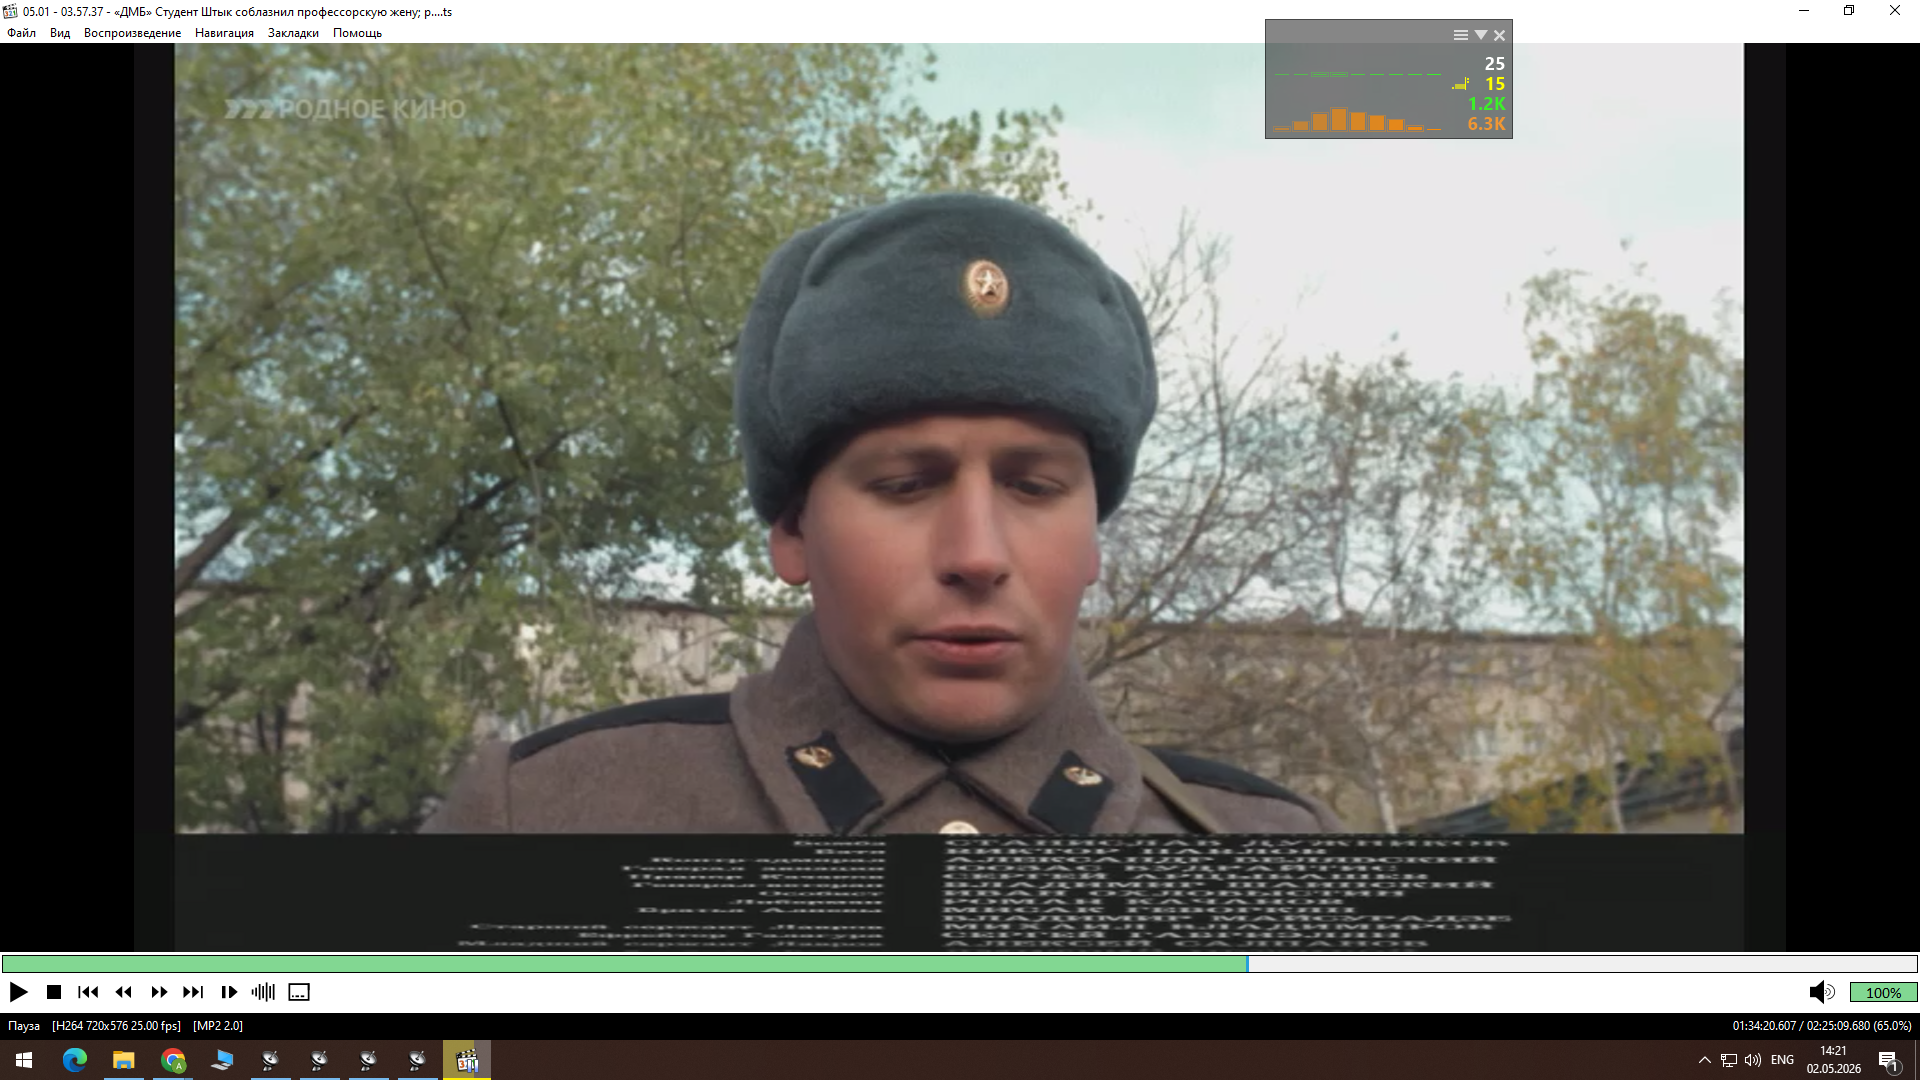Viewport: 1920px width, 1080px height.
Task: Click the 1.2K value in overlay
Action: (x=1486, y=104)
